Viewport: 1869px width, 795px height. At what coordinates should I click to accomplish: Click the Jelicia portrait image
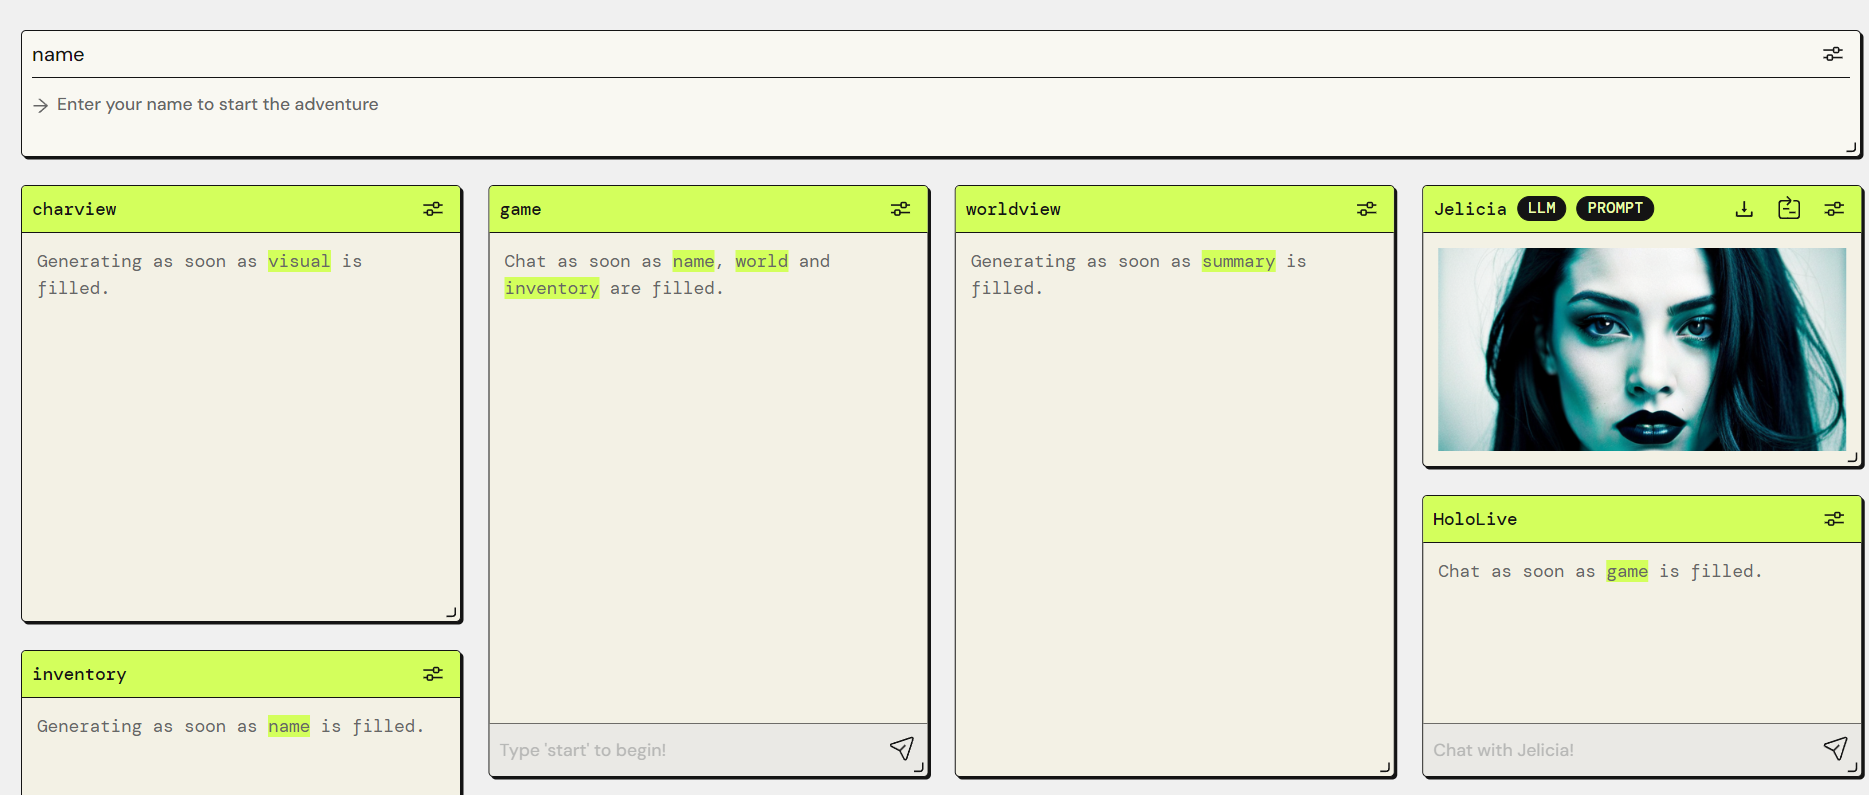[x=1642, y=349]
